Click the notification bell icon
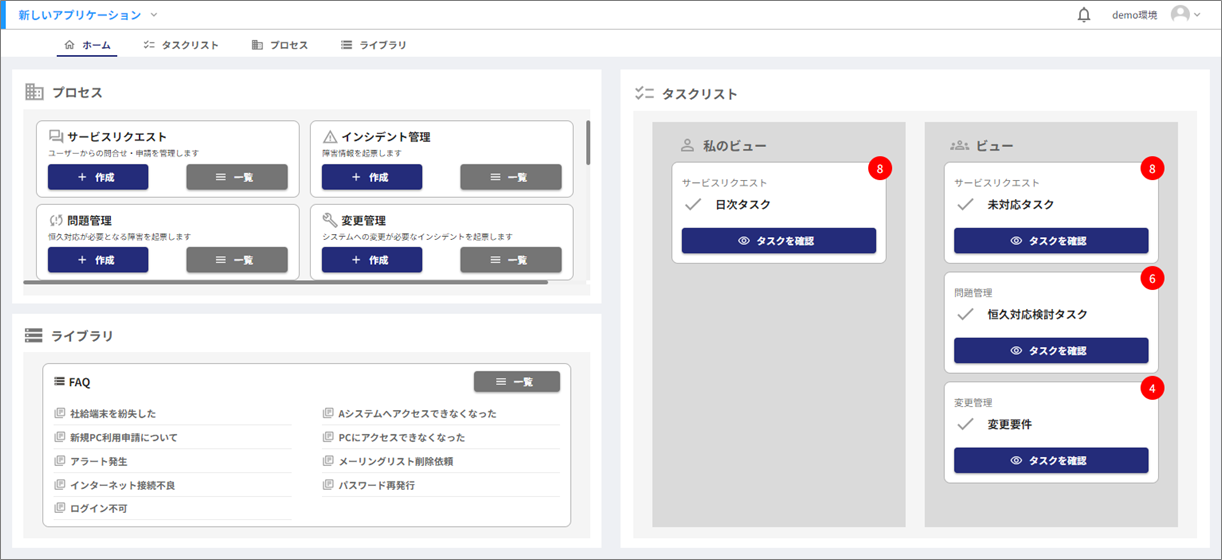 coord(1084,15)
